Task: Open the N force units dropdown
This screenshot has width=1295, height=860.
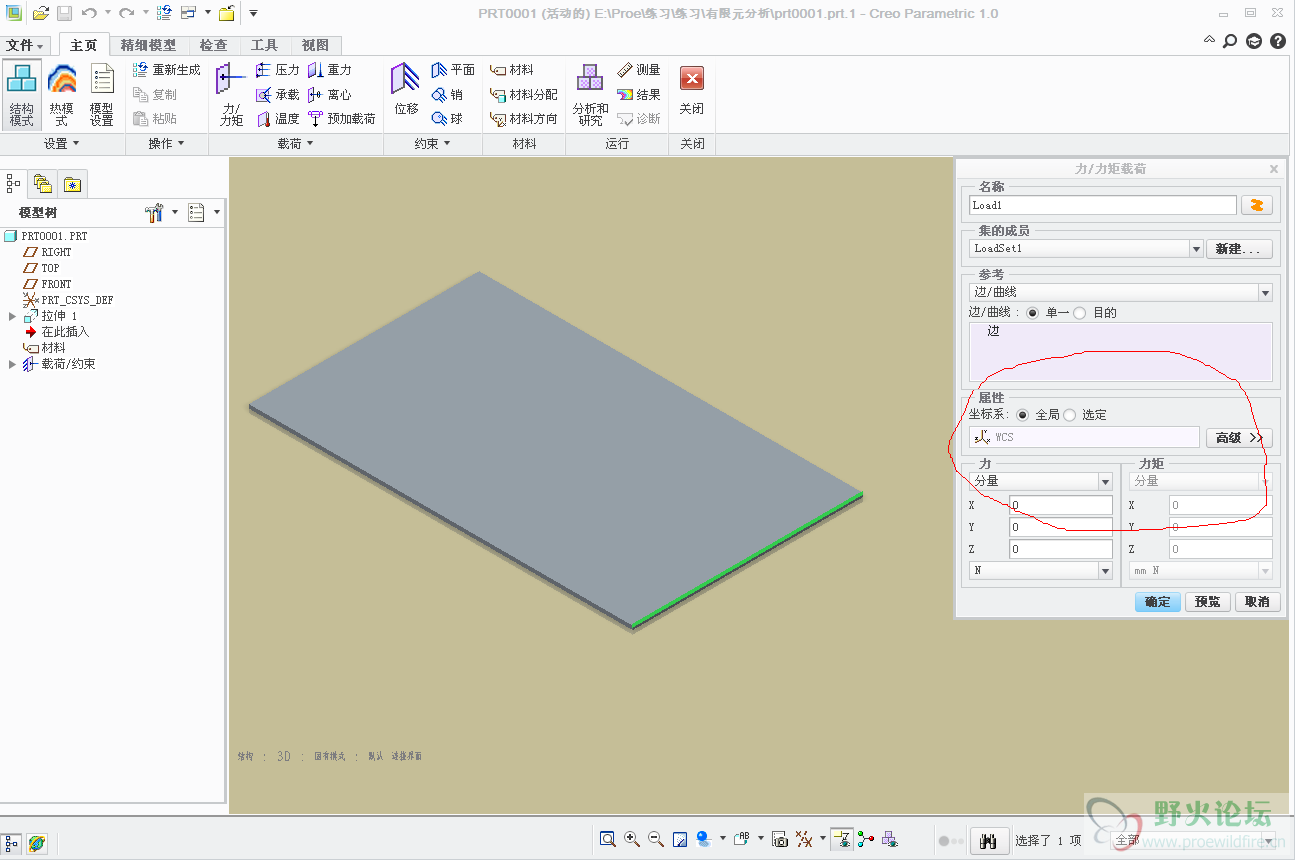Action: [1105, 571]
